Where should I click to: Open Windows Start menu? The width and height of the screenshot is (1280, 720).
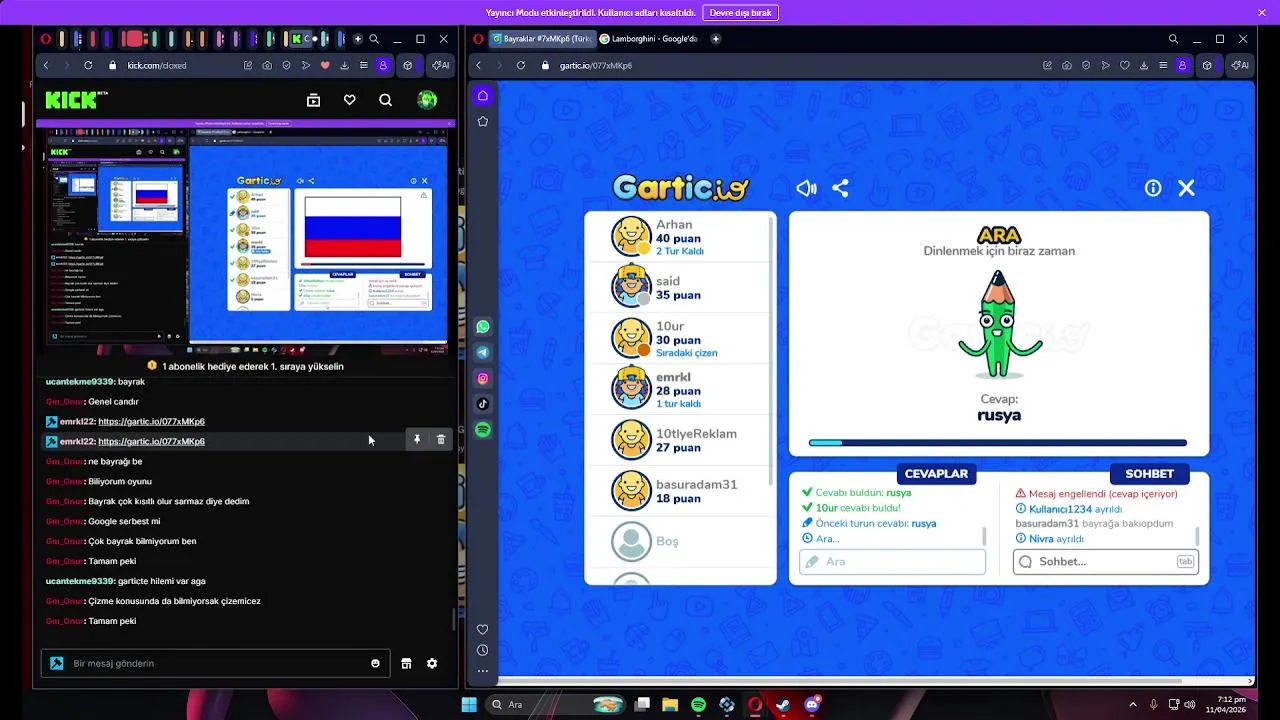[x=469, y=705]
